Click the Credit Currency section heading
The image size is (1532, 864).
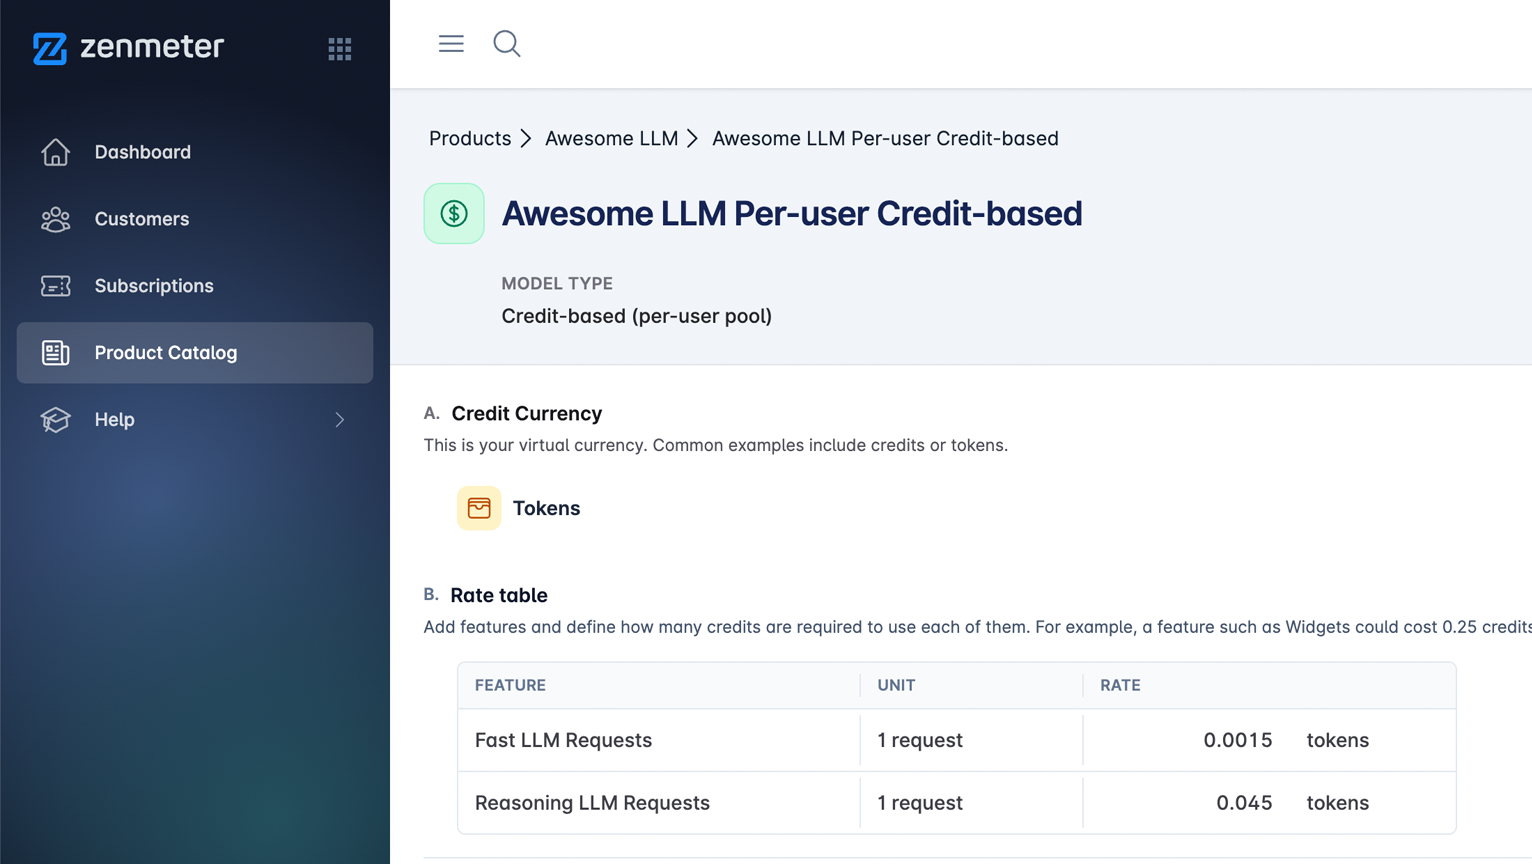click(x=526, y=414)
